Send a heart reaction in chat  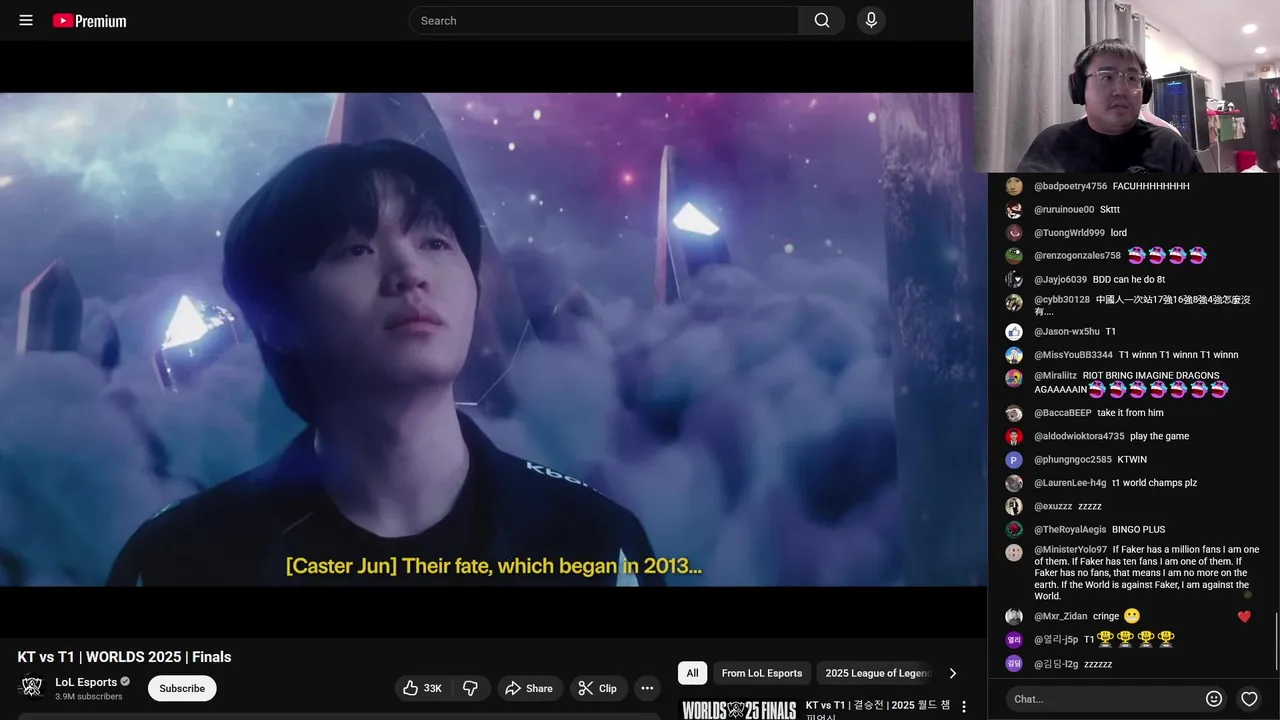click(1249, 699)
